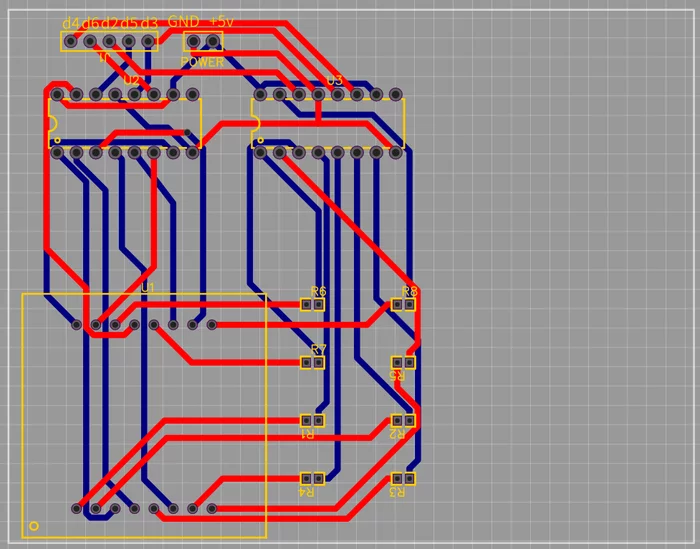This screenshot has width=700, height=549.
Task: Click the mirrored R1 resistor label
Action: coord(307,434)
